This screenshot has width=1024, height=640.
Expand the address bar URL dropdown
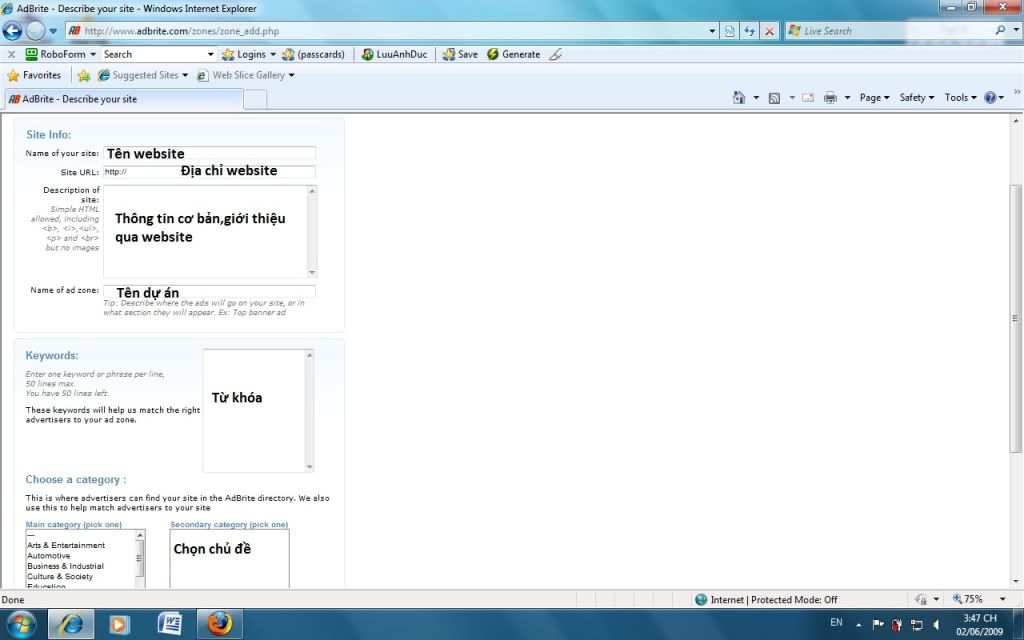tap(712, 31)
